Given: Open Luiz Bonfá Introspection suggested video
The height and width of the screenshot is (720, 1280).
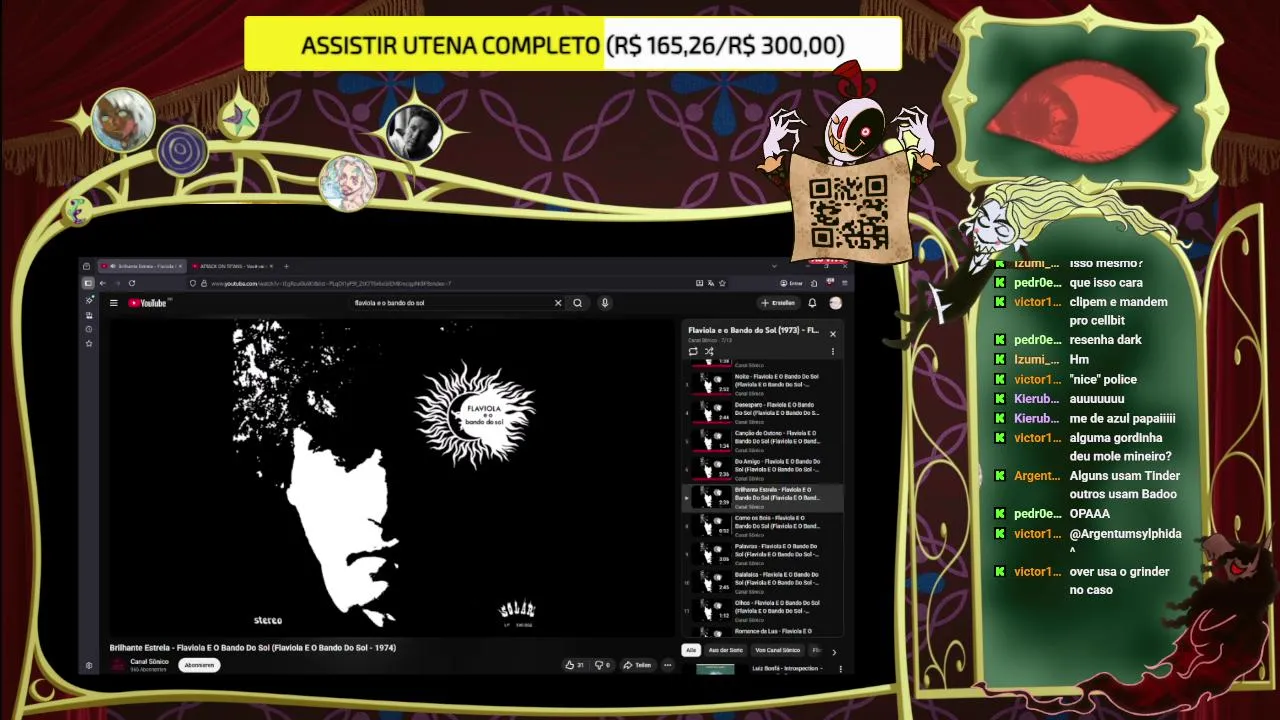Looking at the screenshot, I should [787, 668].
